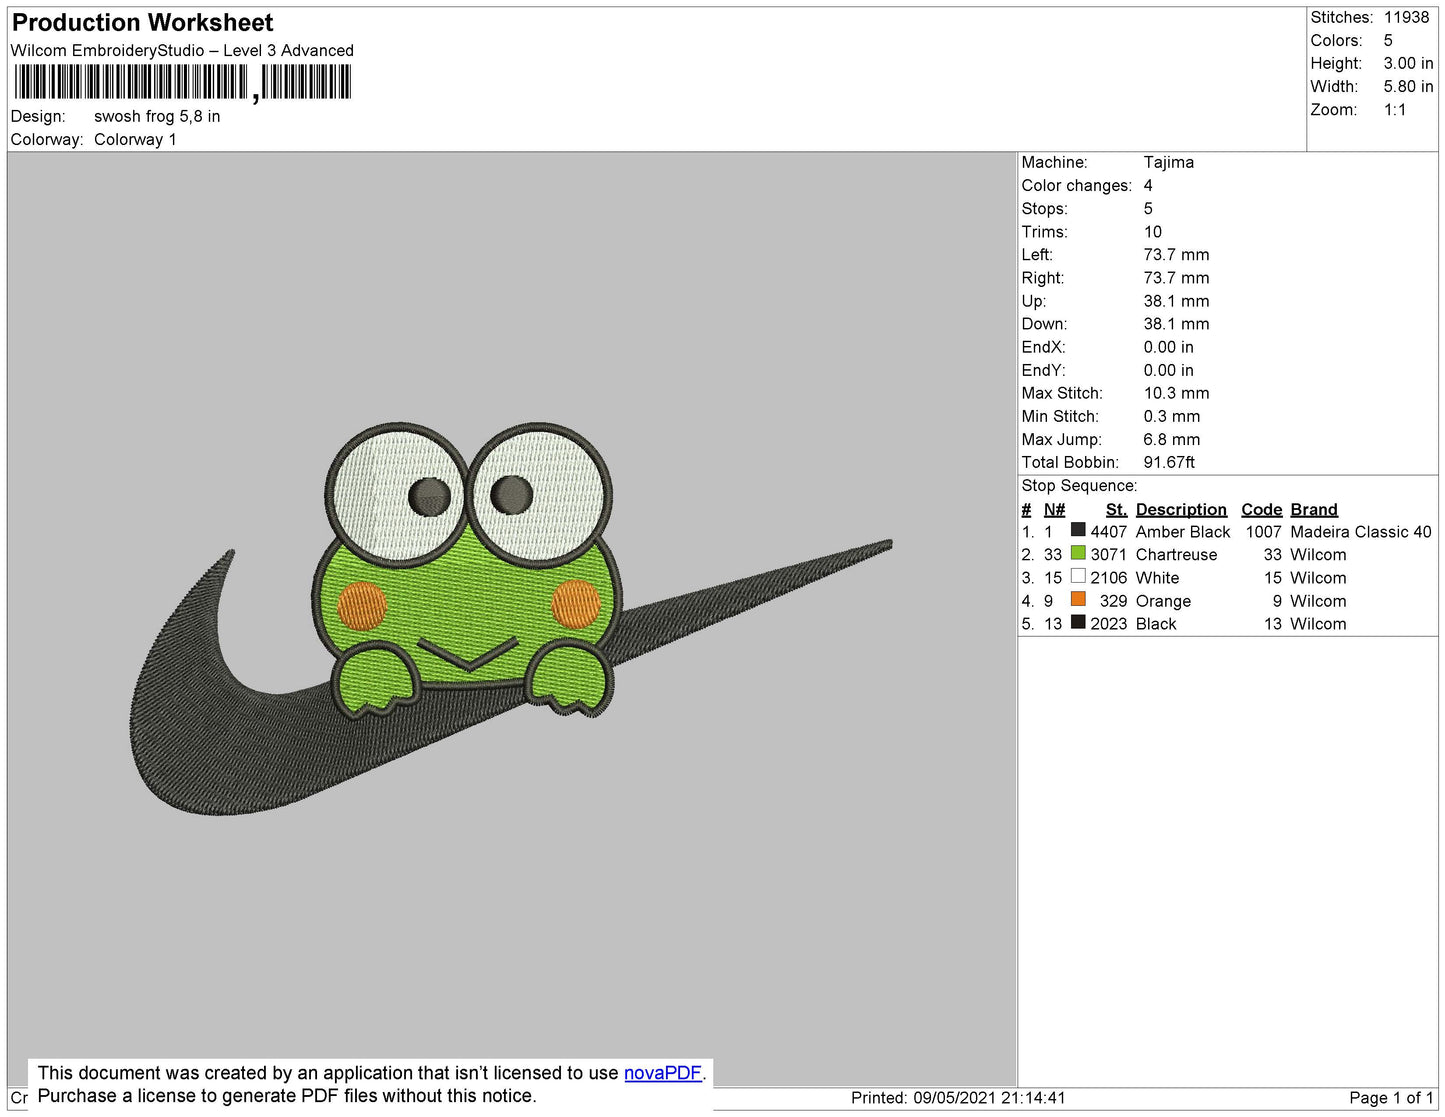The width and height of the screenshot is (1445, 1117).
Task: Click the St. column header
Action: coord(1116,509)
